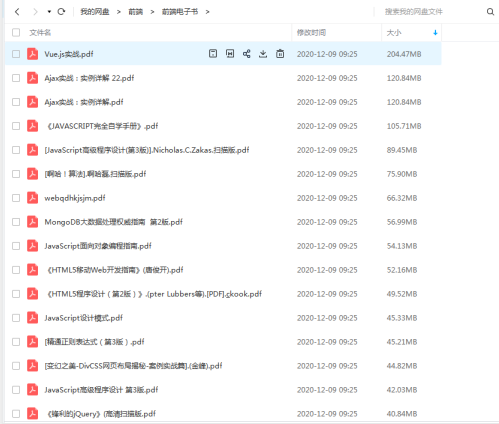The image size is (499, 424).
Task: Click the second action icon left of share on Vue.js实战.pdf
Action: (x=230, y=54)
